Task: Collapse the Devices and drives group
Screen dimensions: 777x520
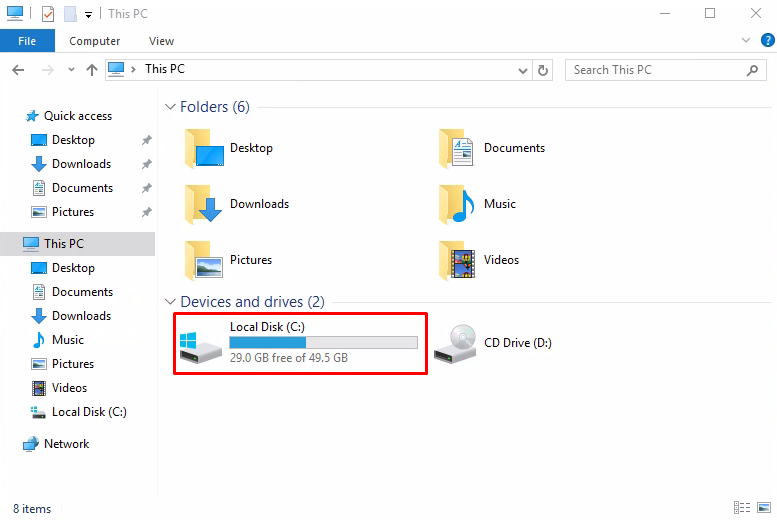Action: [170, 302]
